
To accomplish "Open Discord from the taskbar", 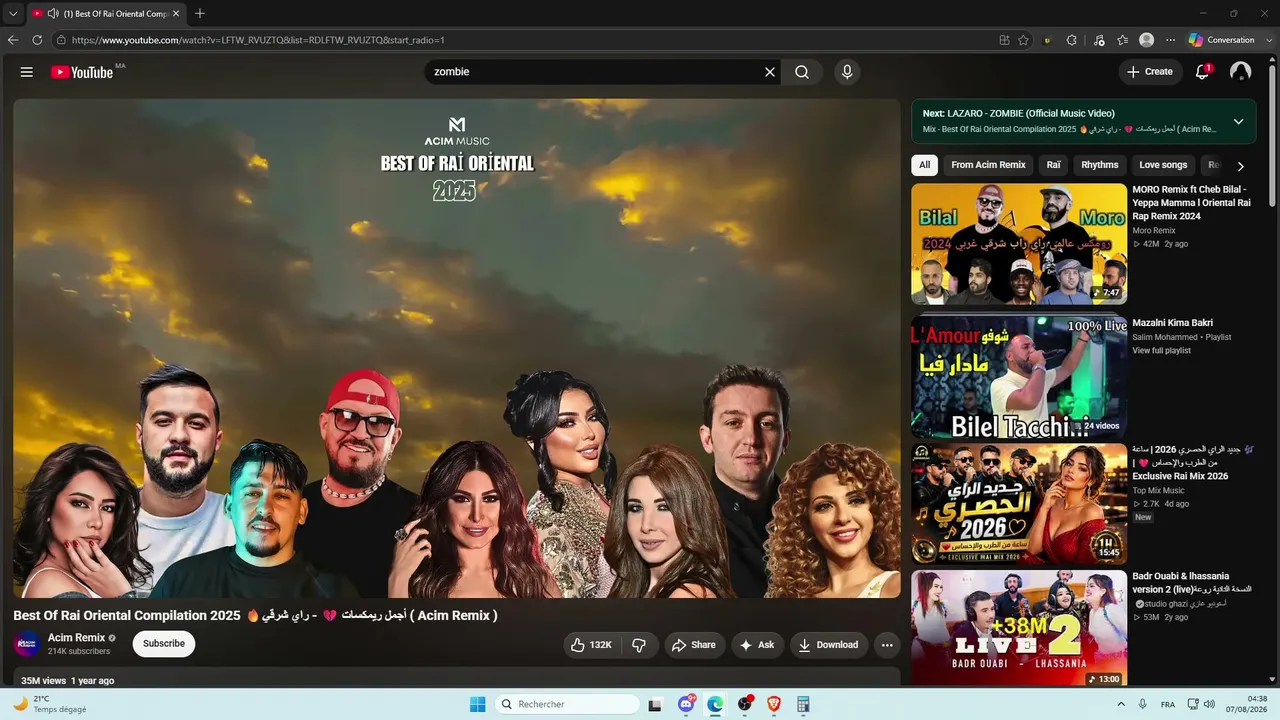I will (687, 704).
